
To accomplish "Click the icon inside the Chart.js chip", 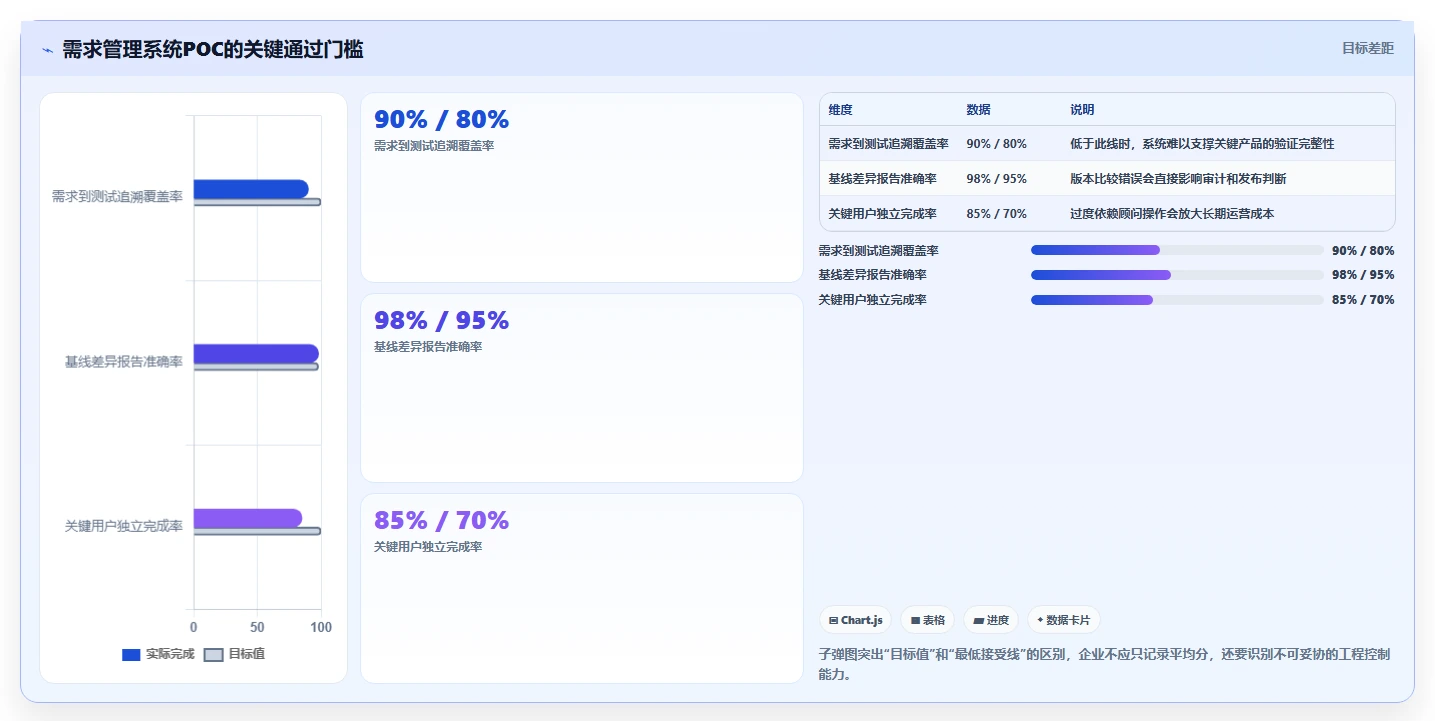I will pos(833,620).
